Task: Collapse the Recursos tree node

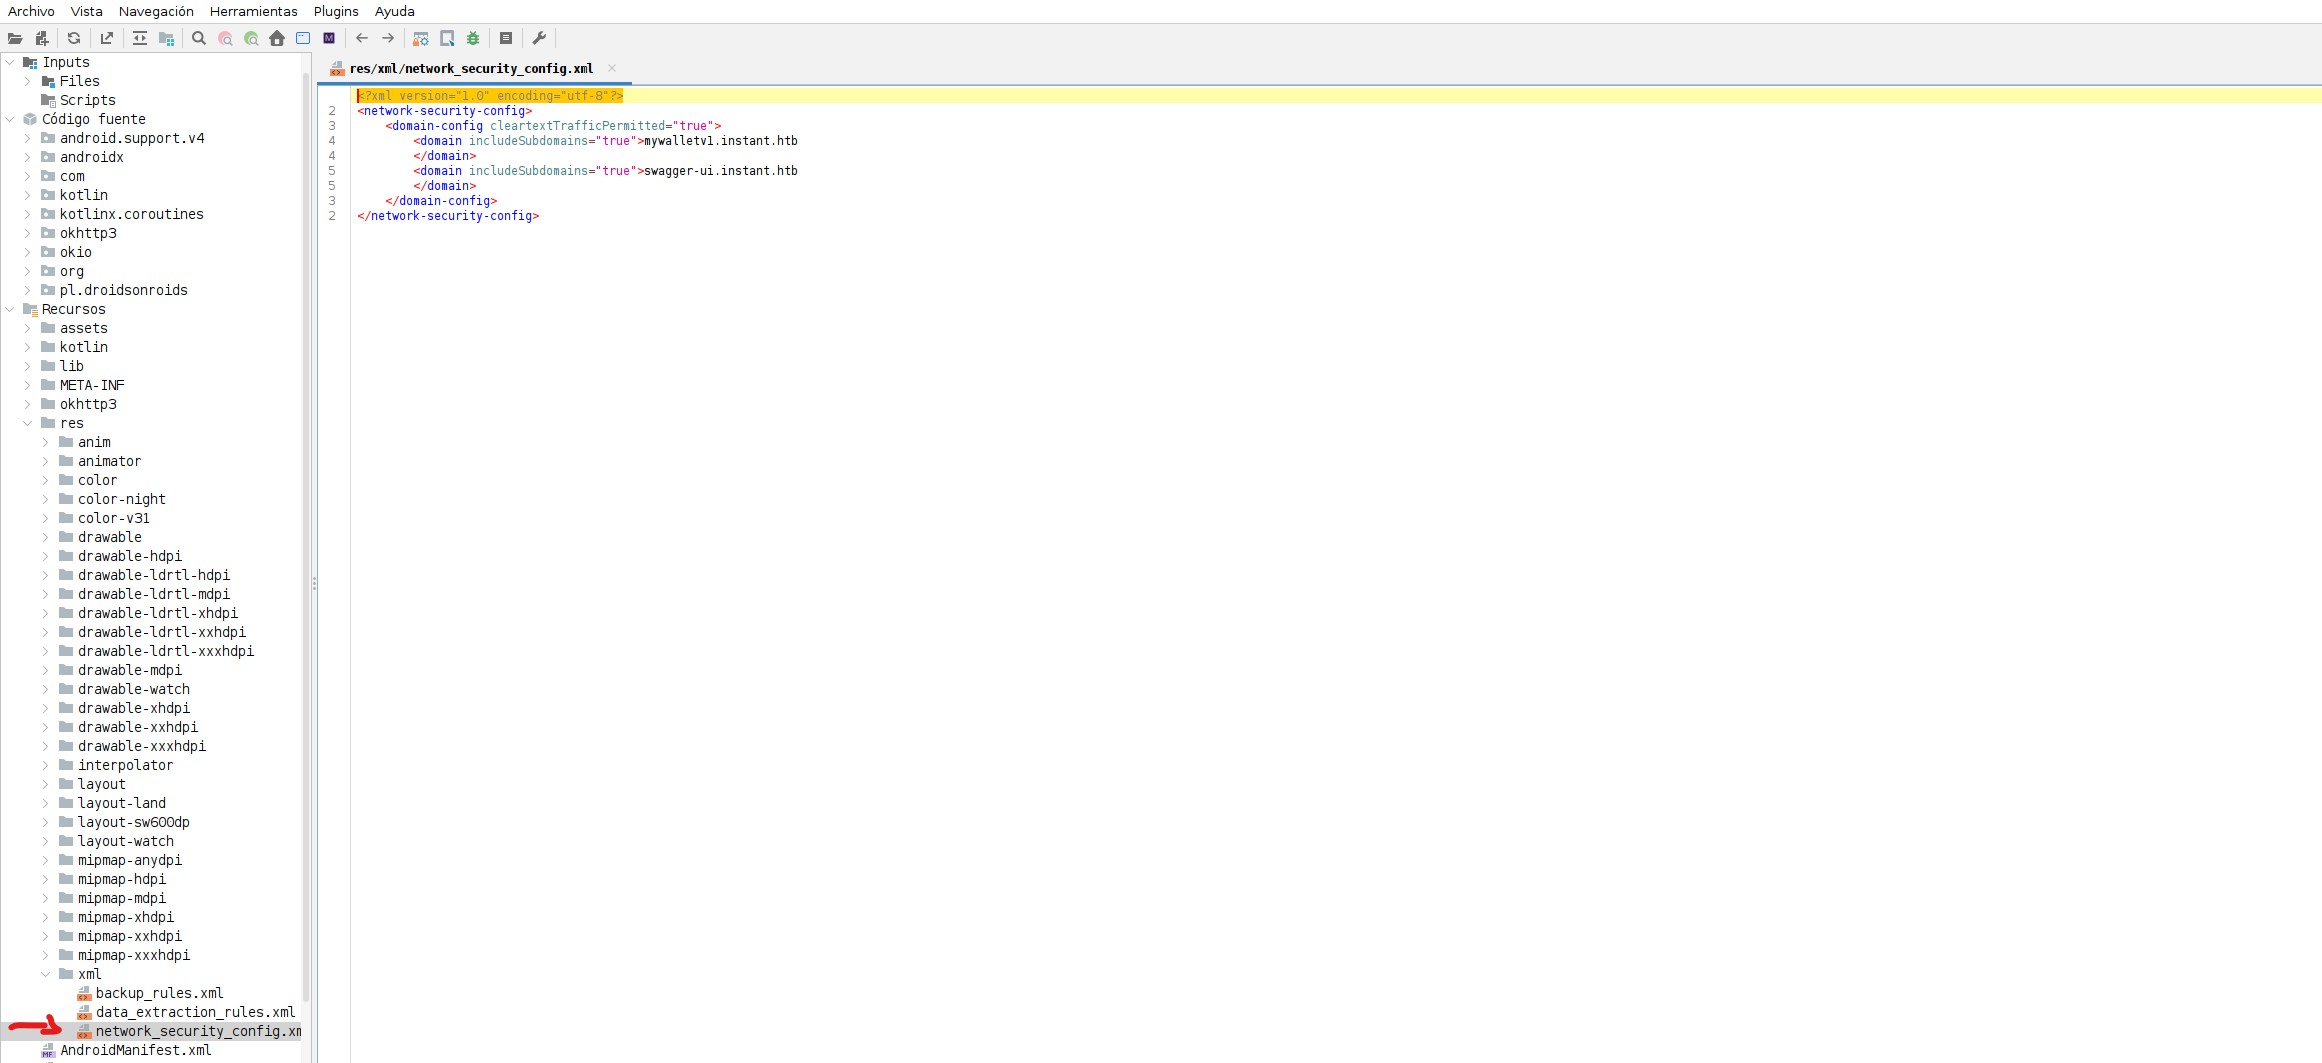Action: point(10,309)
